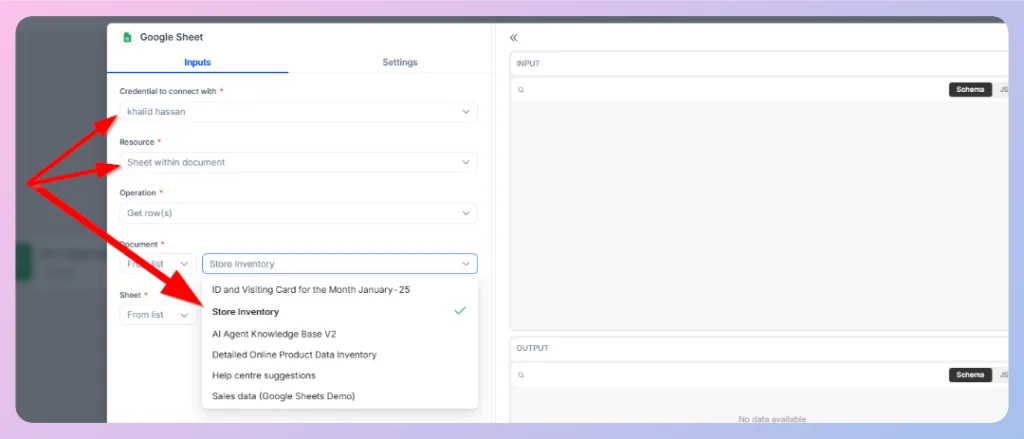Open the Credential dropdown showing khalid hassan
The width and height of the screenshot is (1024, 439).
coord(298,112)
